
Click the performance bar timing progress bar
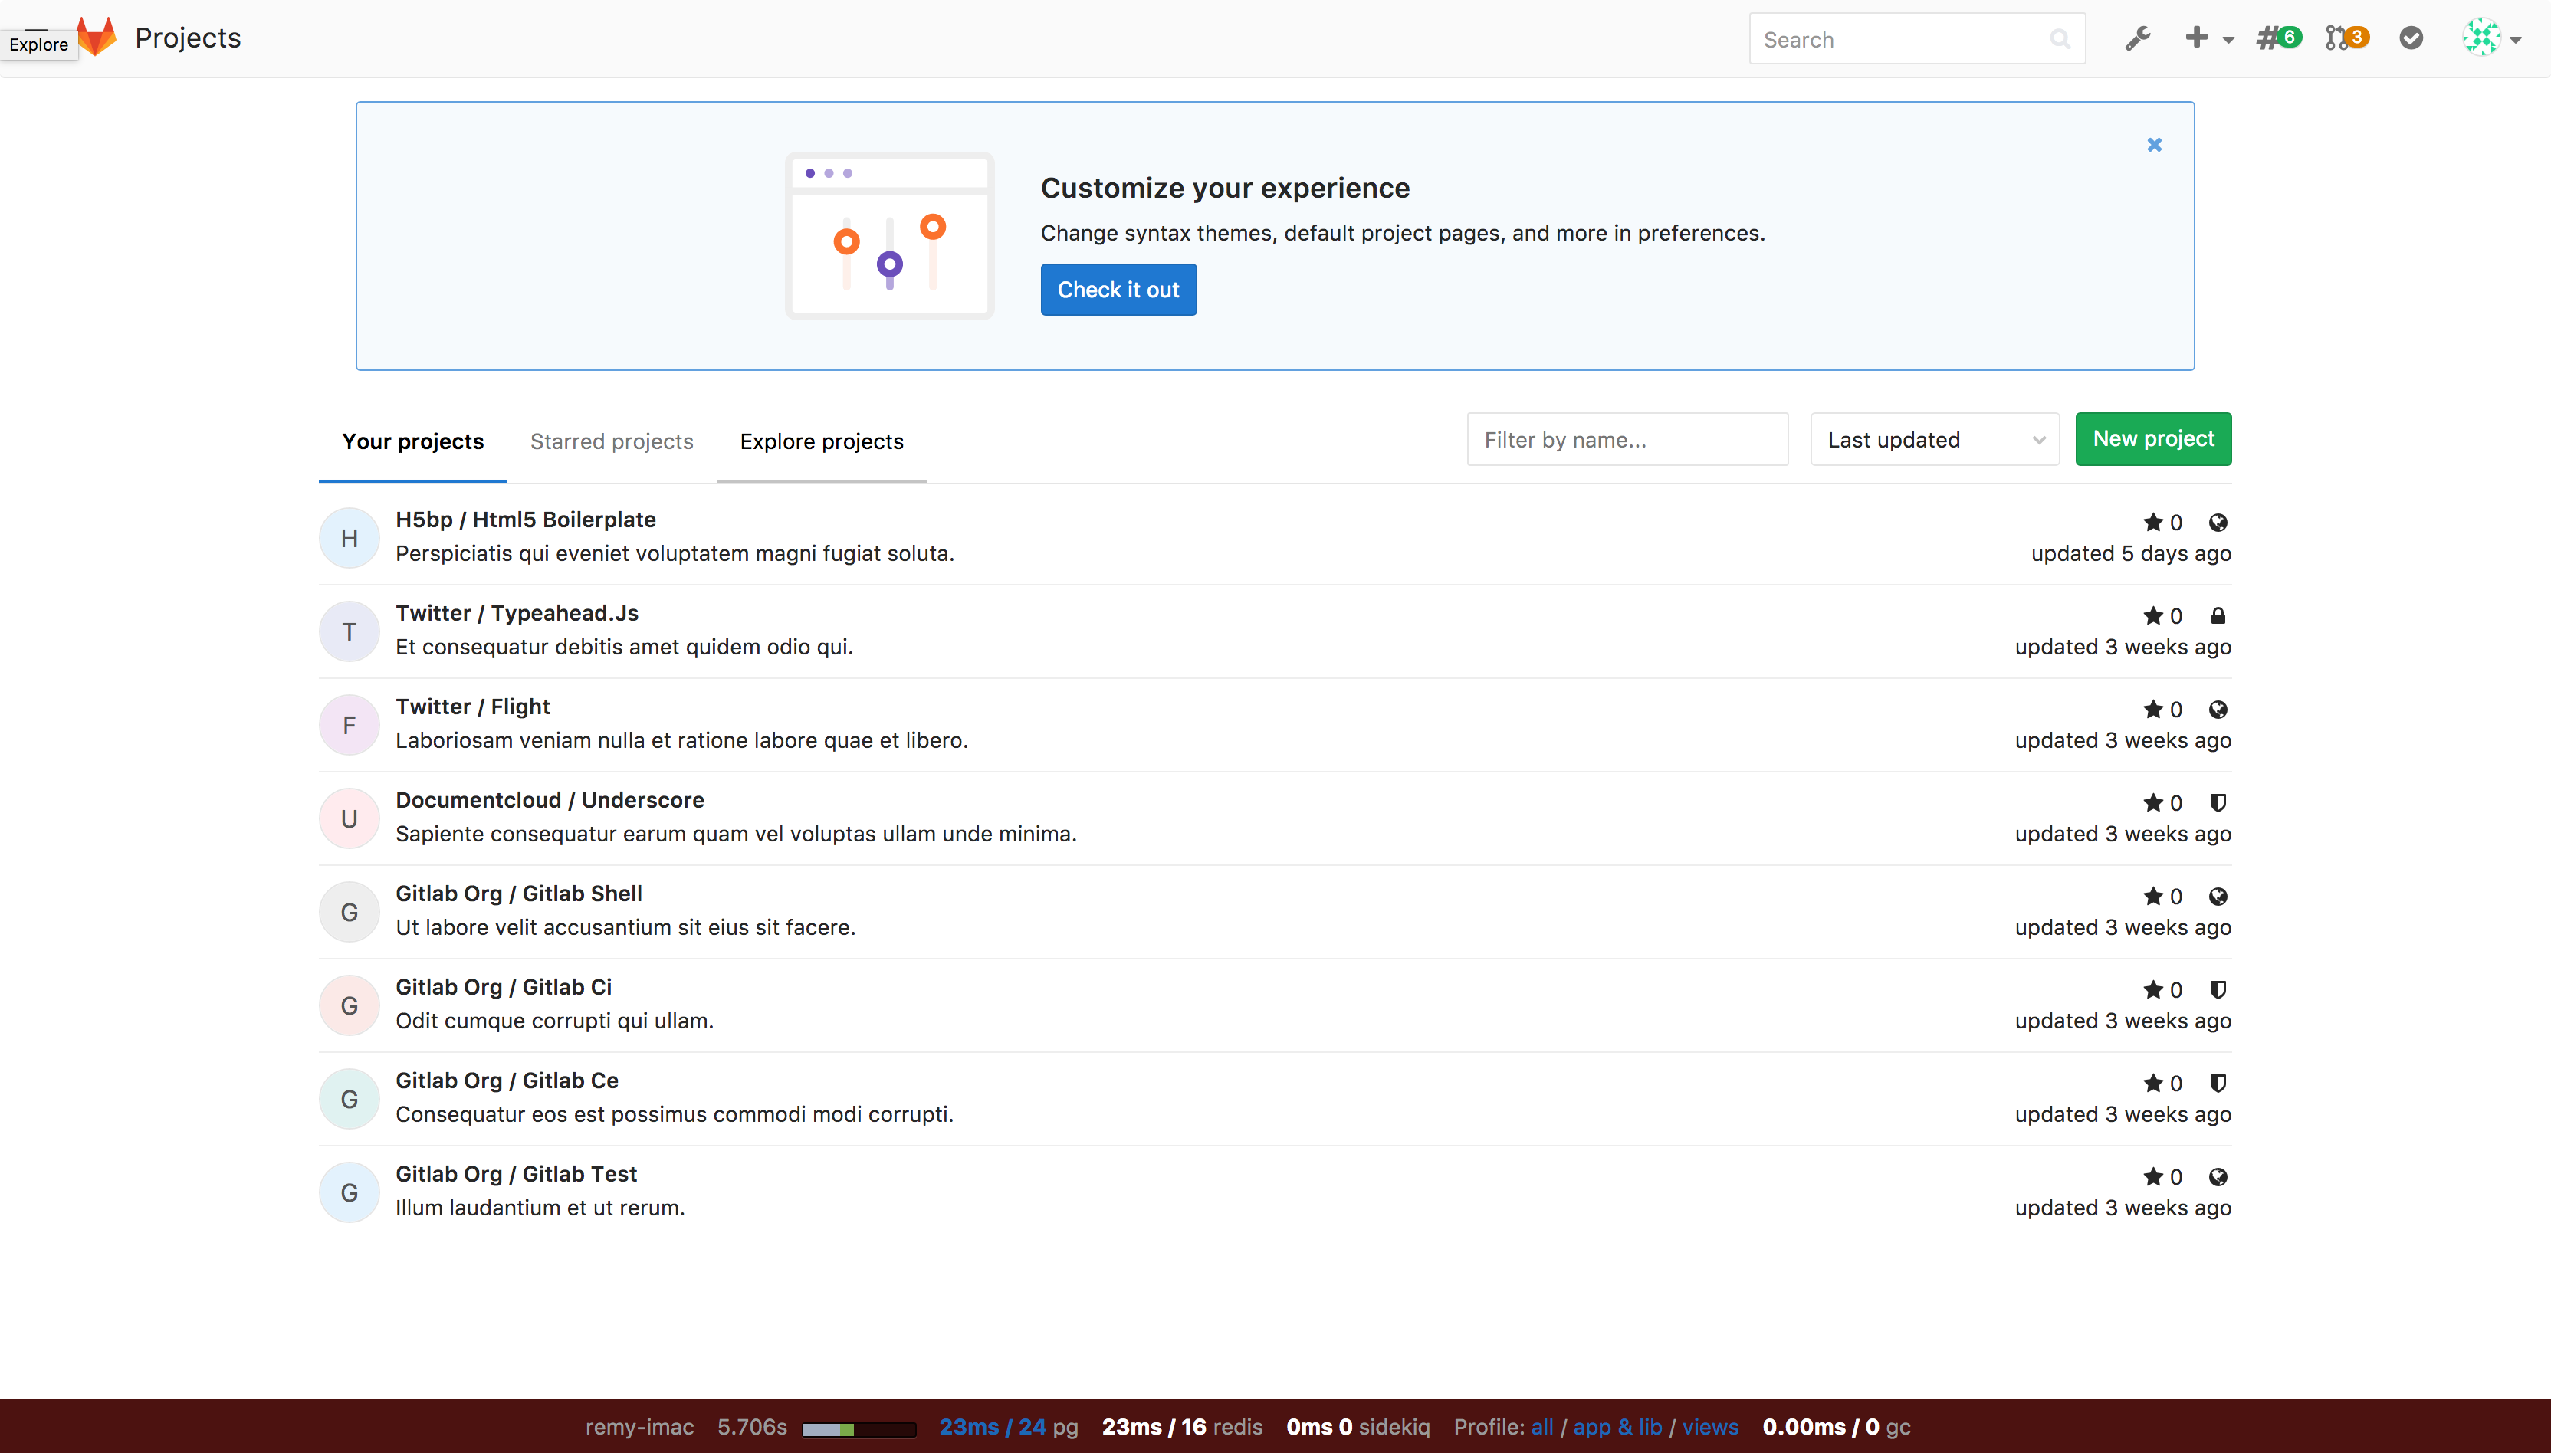[x=859, y=1429]
